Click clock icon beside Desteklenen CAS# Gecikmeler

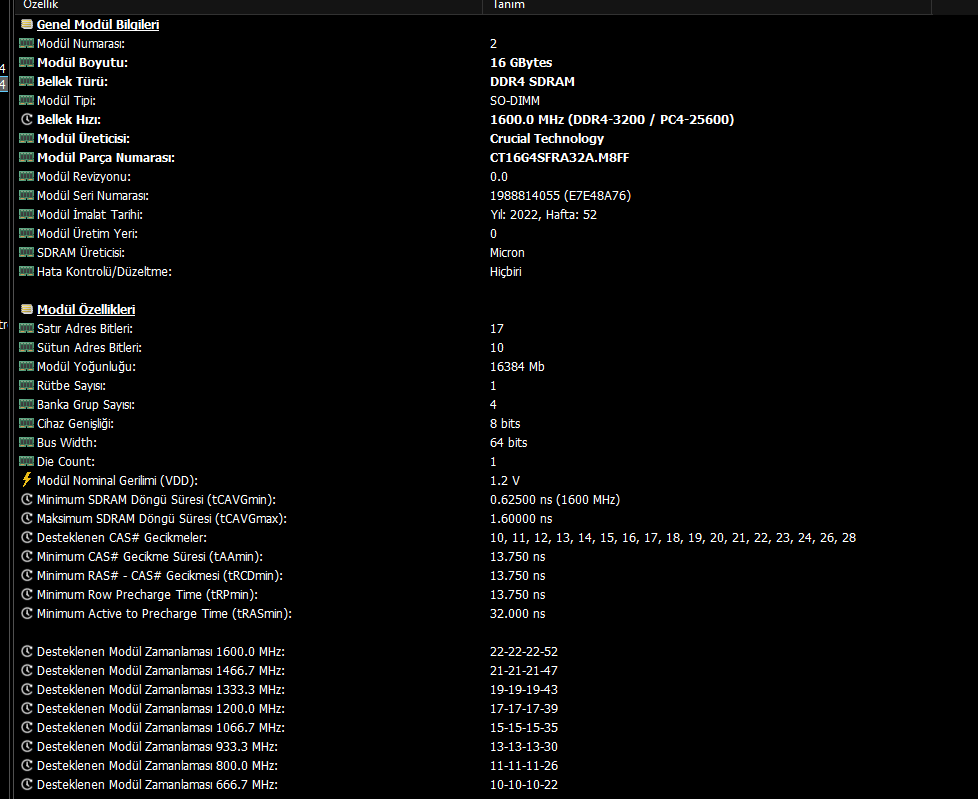27,538
